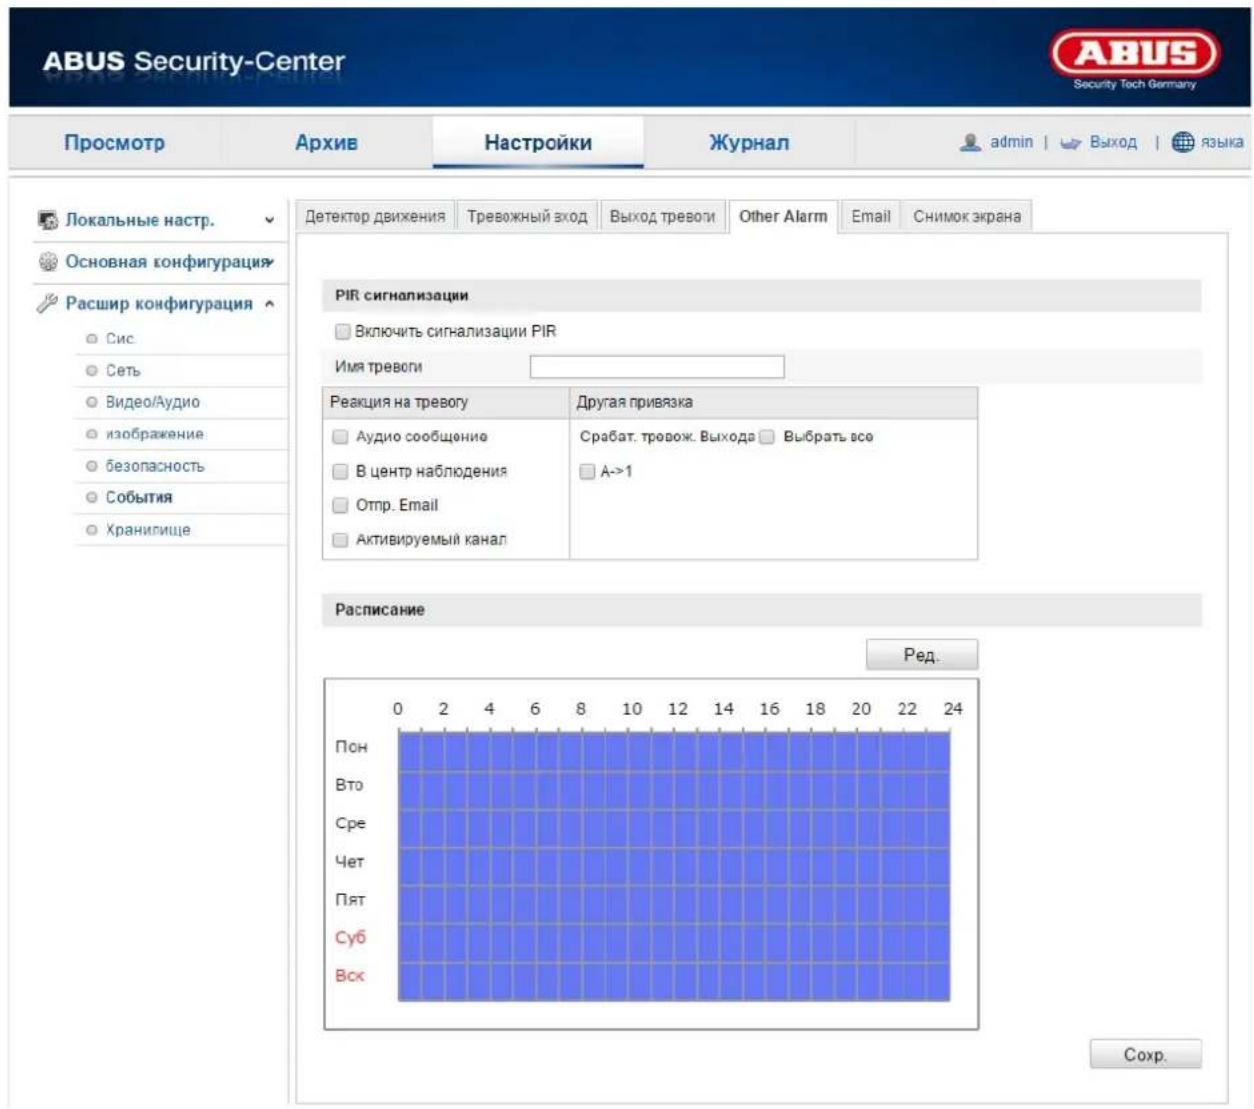Click the bullet icon beside События
The height and width of the screenshot is (1109, 1254).
92,497
